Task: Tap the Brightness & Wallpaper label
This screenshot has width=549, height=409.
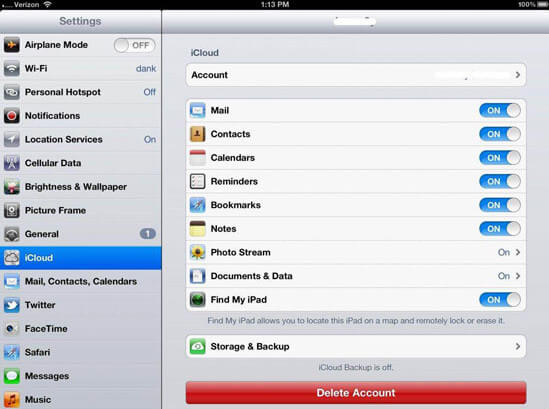Action: [76, 187]
